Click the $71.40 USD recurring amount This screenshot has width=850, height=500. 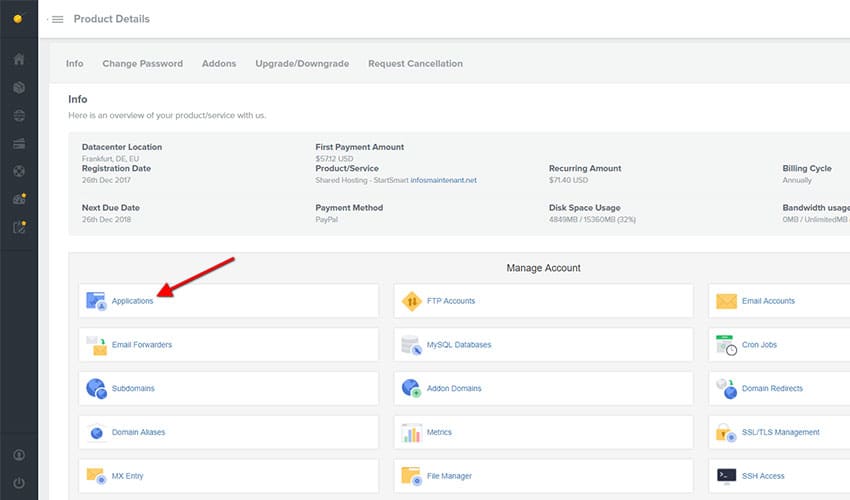[x=568, y=180]
